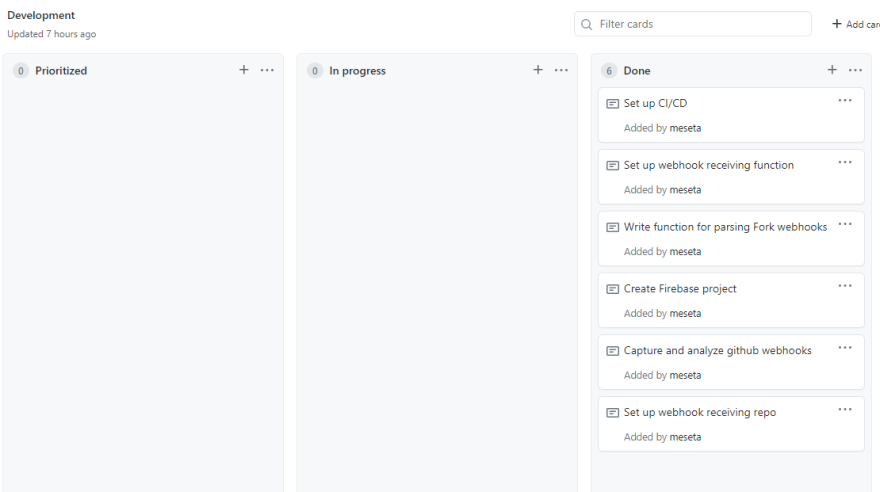Add a card to In progress column
This screenshot has width=880, height=492.
pos(538,70)
